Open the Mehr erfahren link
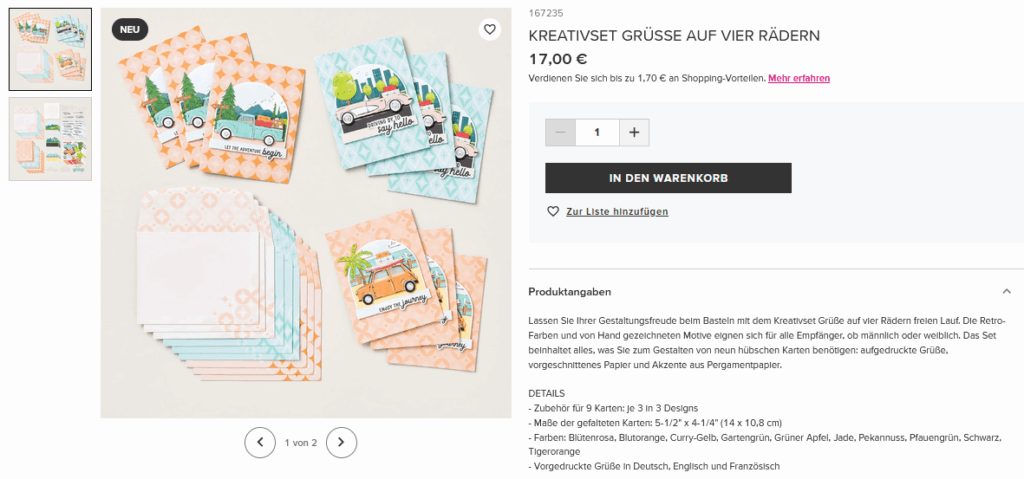 click(x=799, y=78)
